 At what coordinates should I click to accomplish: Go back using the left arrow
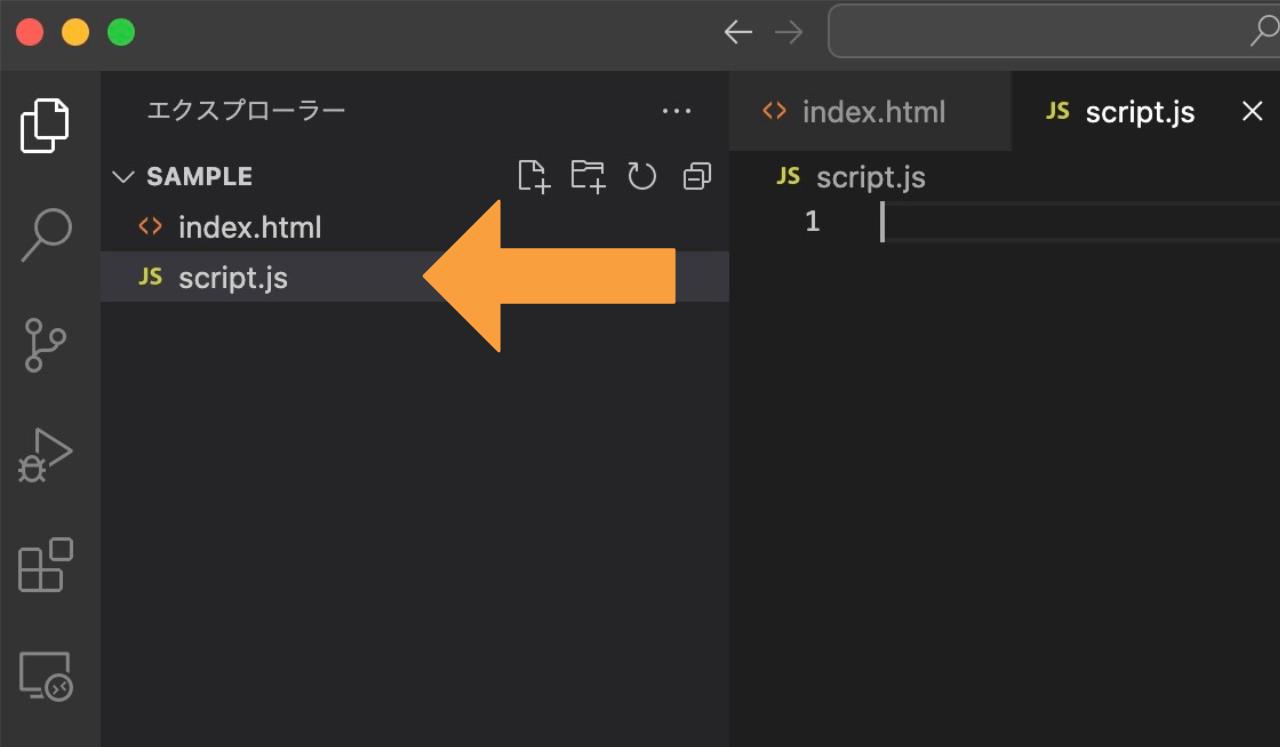(738, 33)
